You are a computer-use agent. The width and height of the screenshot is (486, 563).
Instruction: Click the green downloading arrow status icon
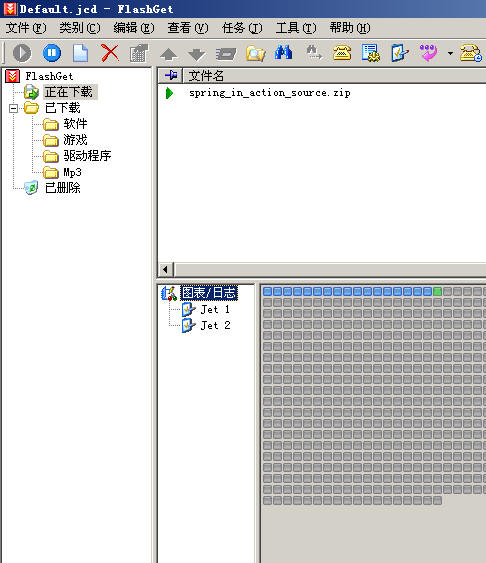169,93
